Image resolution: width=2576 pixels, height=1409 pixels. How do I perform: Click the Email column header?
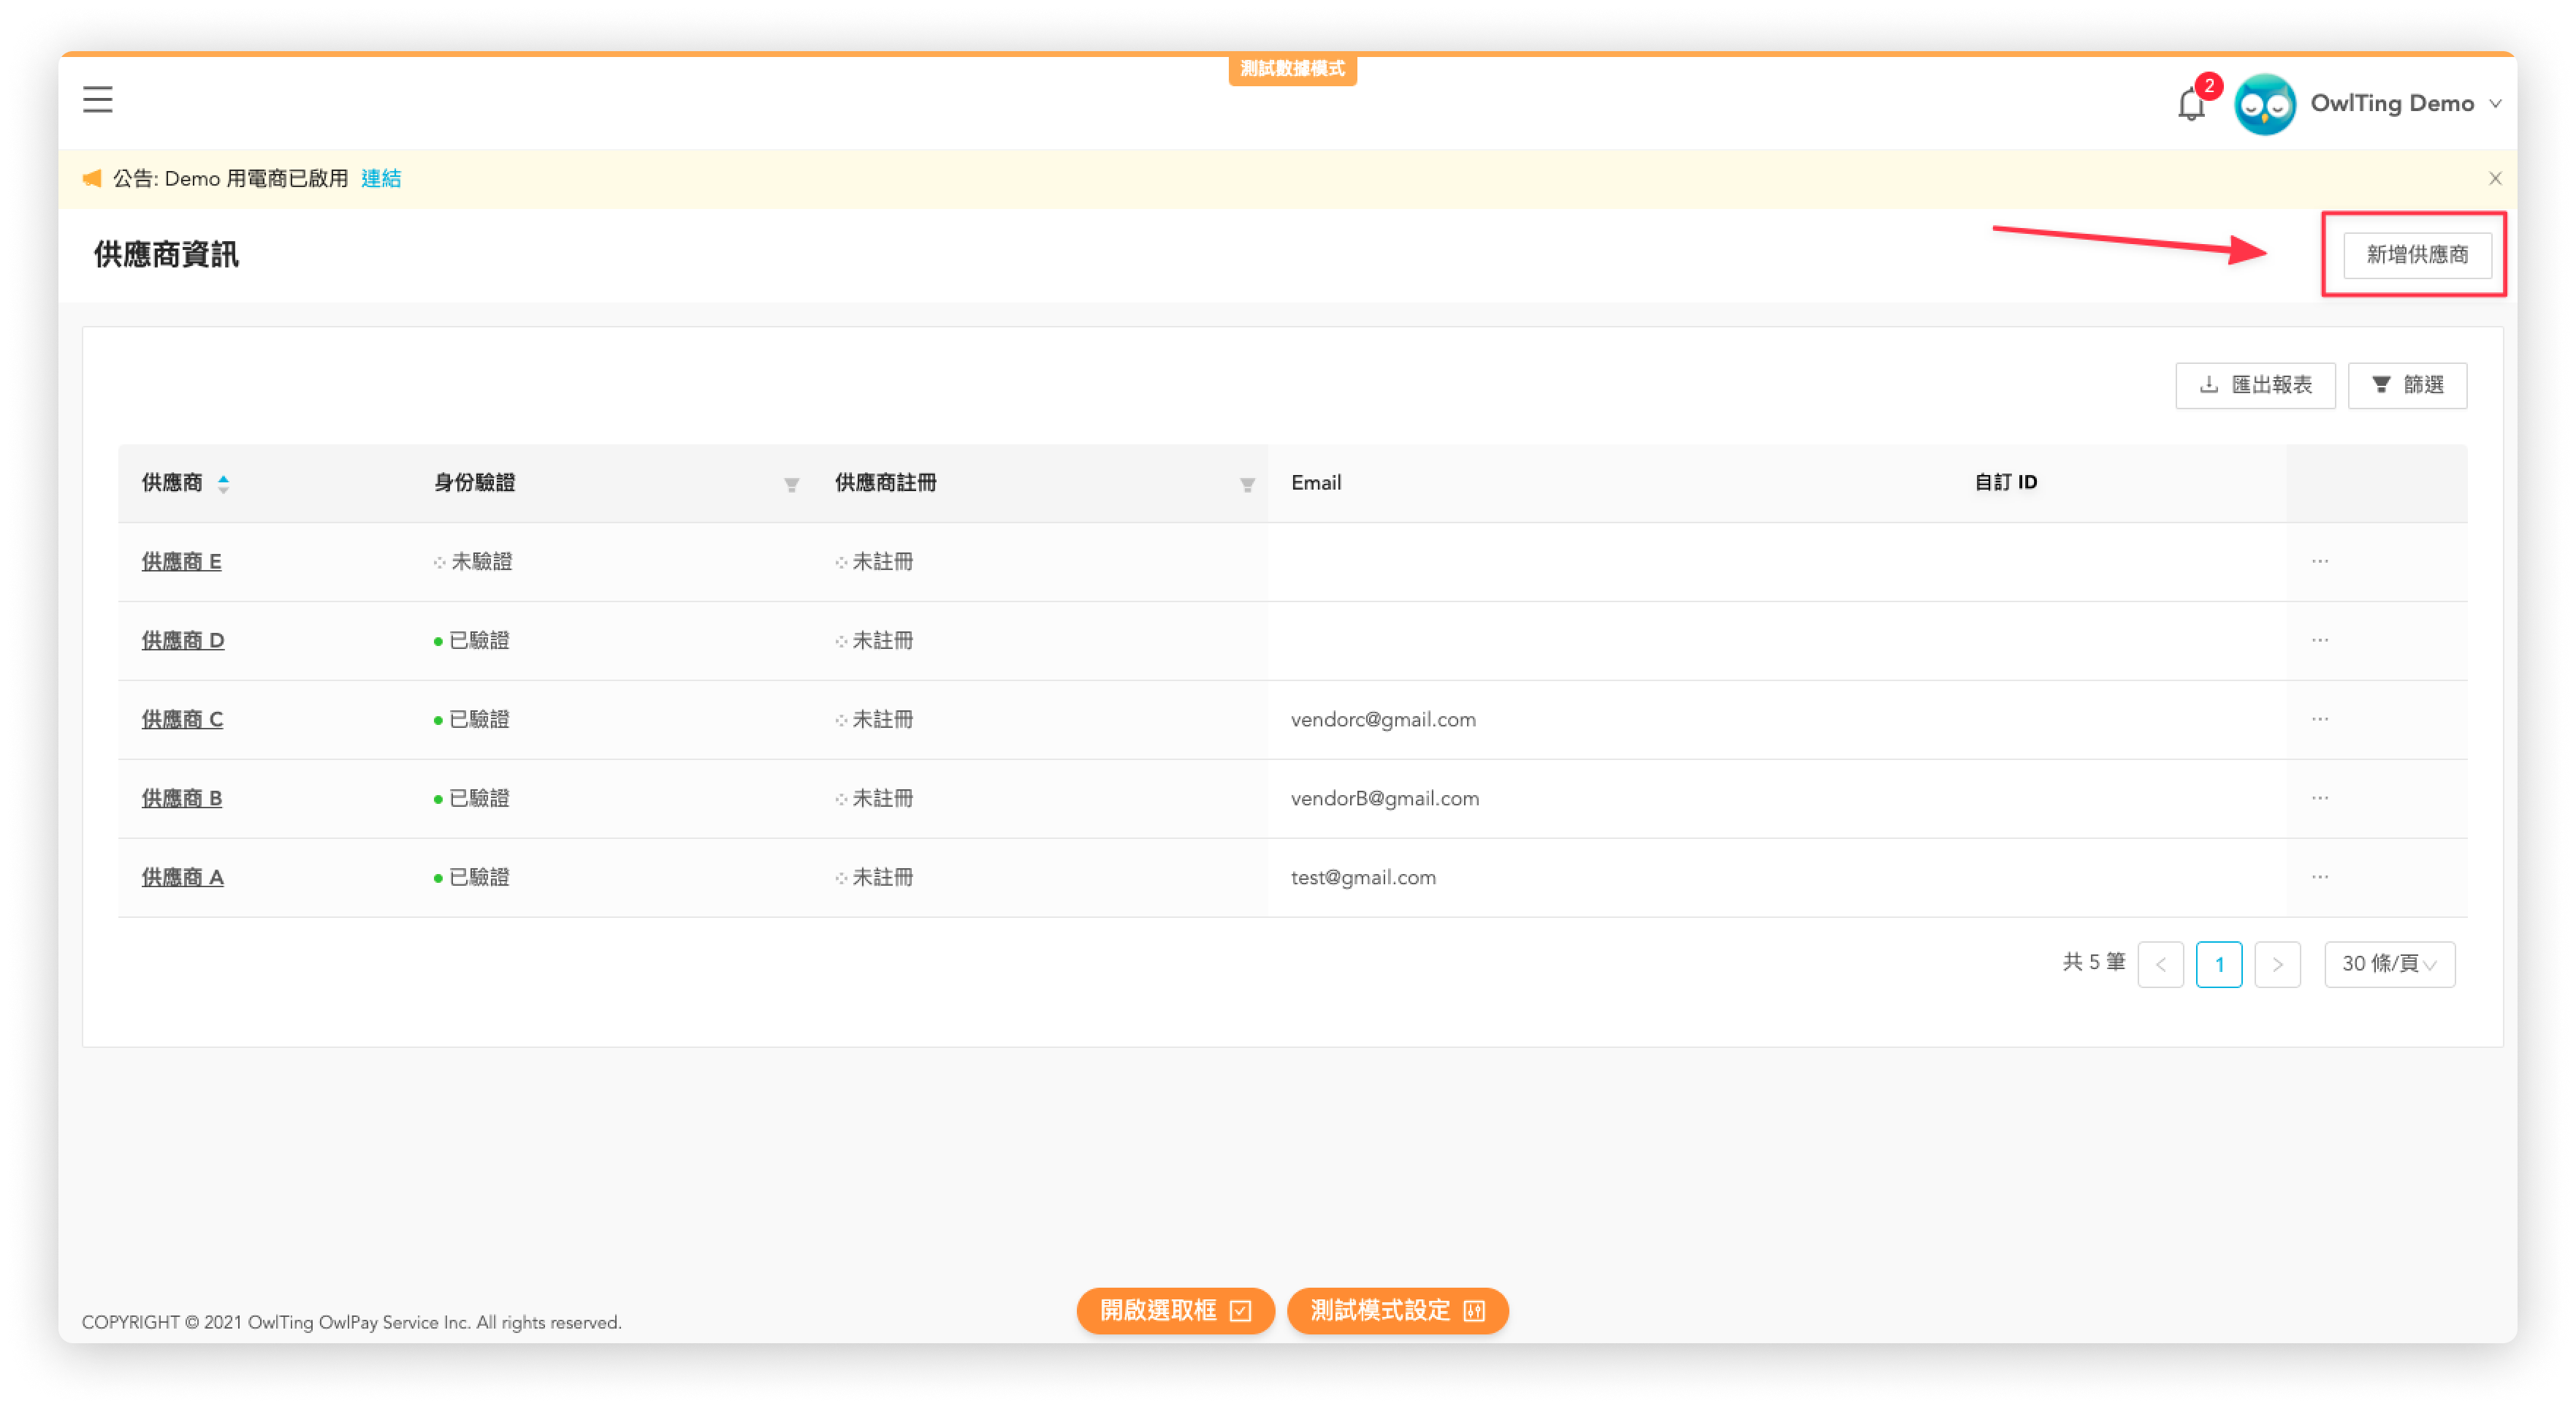[1315, 483]
